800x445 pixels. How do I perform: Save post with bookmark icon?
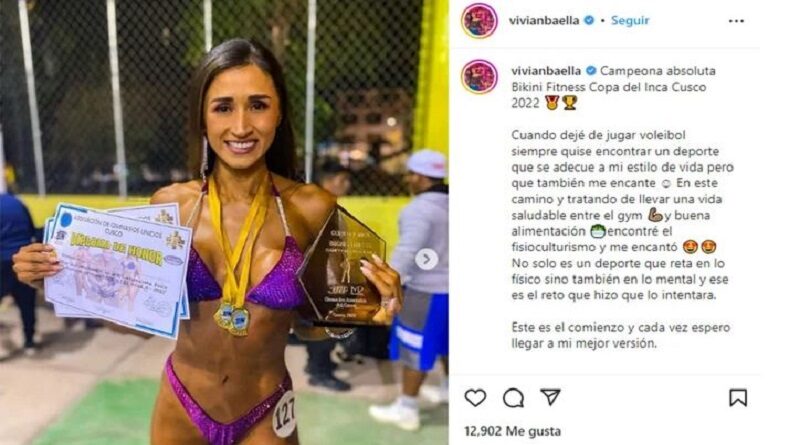click(738, 398)
